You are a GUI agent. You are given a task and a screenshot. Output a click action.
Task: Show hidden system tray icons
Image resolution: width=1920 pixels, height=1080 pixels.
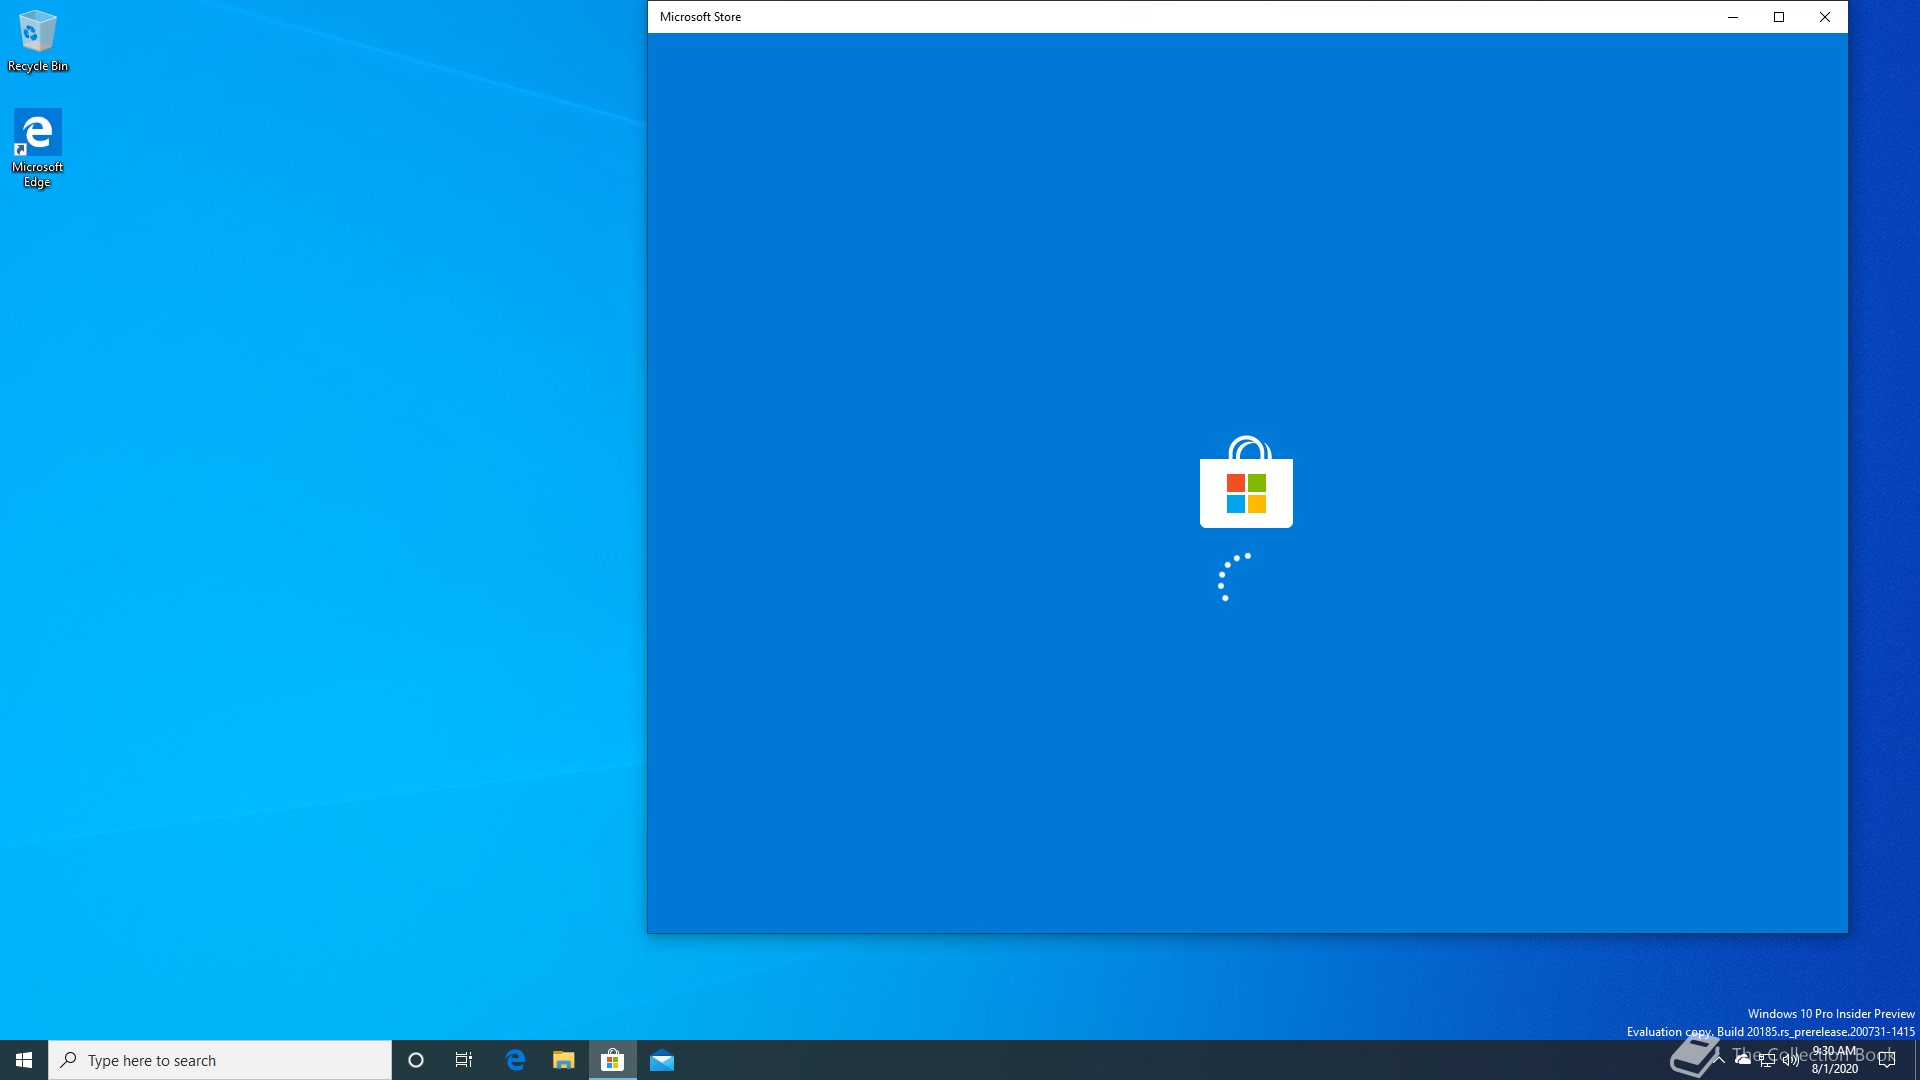pyautogui.click(x=1719, y=1060)
